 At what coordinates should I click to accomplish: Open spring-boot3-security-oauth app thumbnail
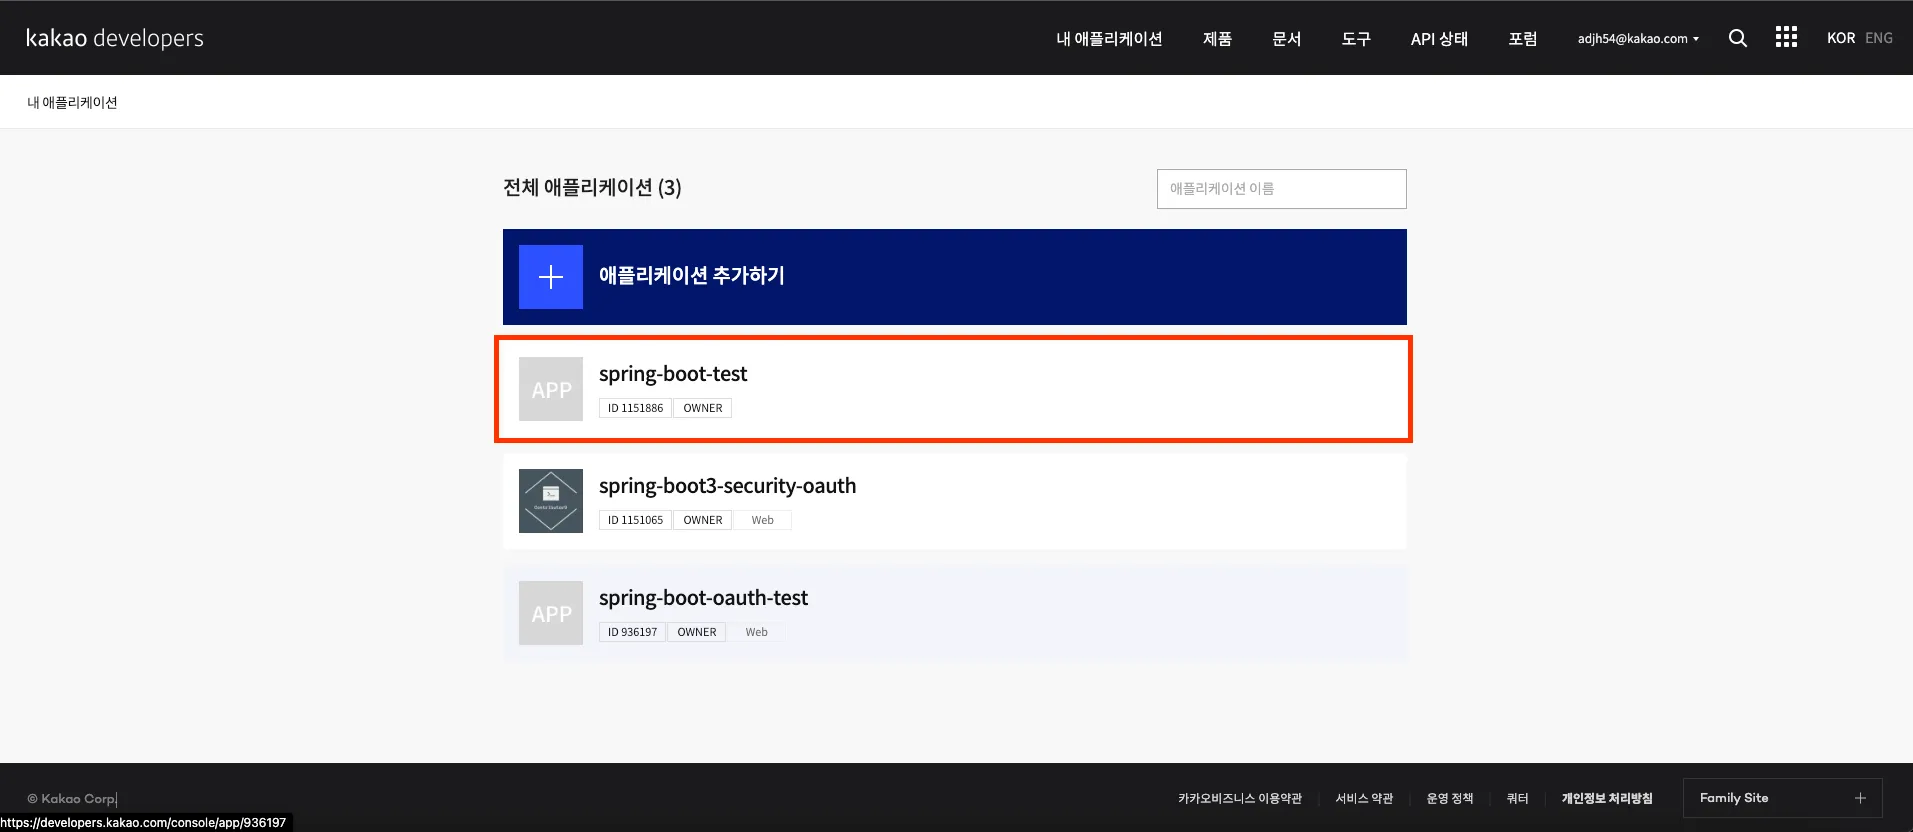551,501
